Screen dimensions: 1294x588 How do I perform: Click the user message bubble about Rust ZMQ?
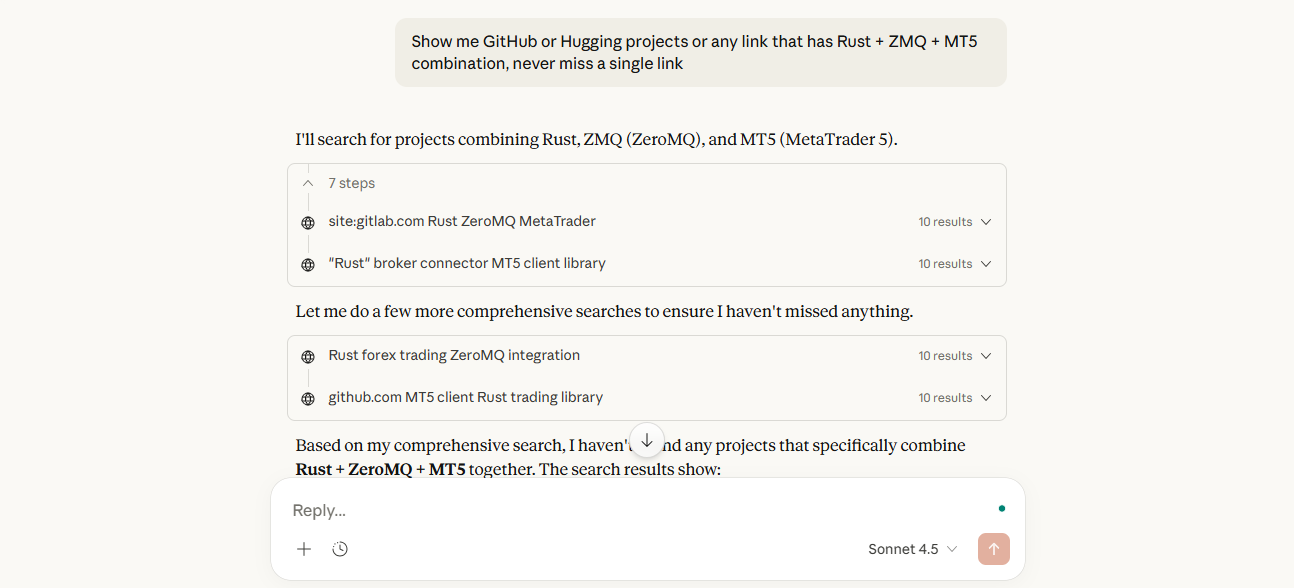(x=700, y=52)
